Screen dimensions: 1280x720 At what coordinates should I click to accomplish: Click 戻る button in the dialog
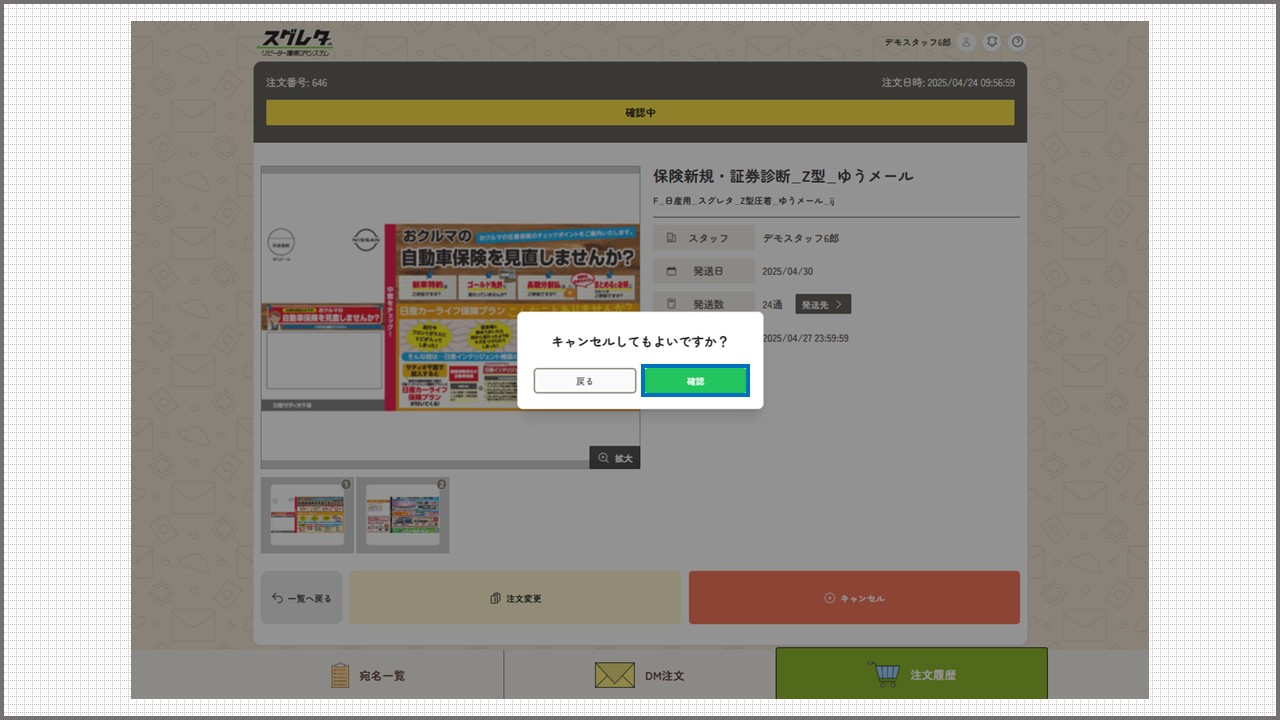[x=585, y=381]
